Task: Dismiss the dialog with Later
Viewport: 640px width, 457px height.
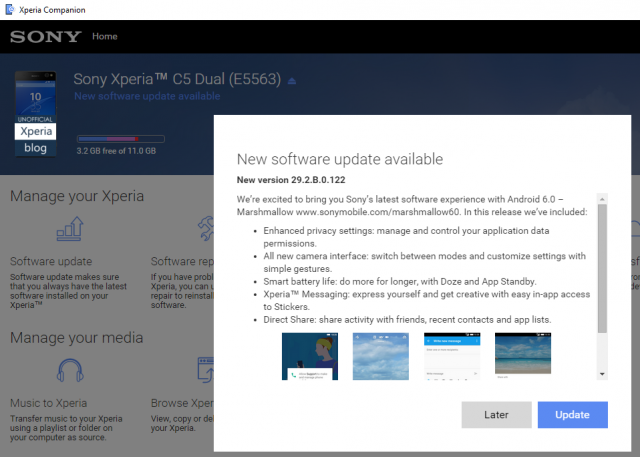Action: [496, 415]
